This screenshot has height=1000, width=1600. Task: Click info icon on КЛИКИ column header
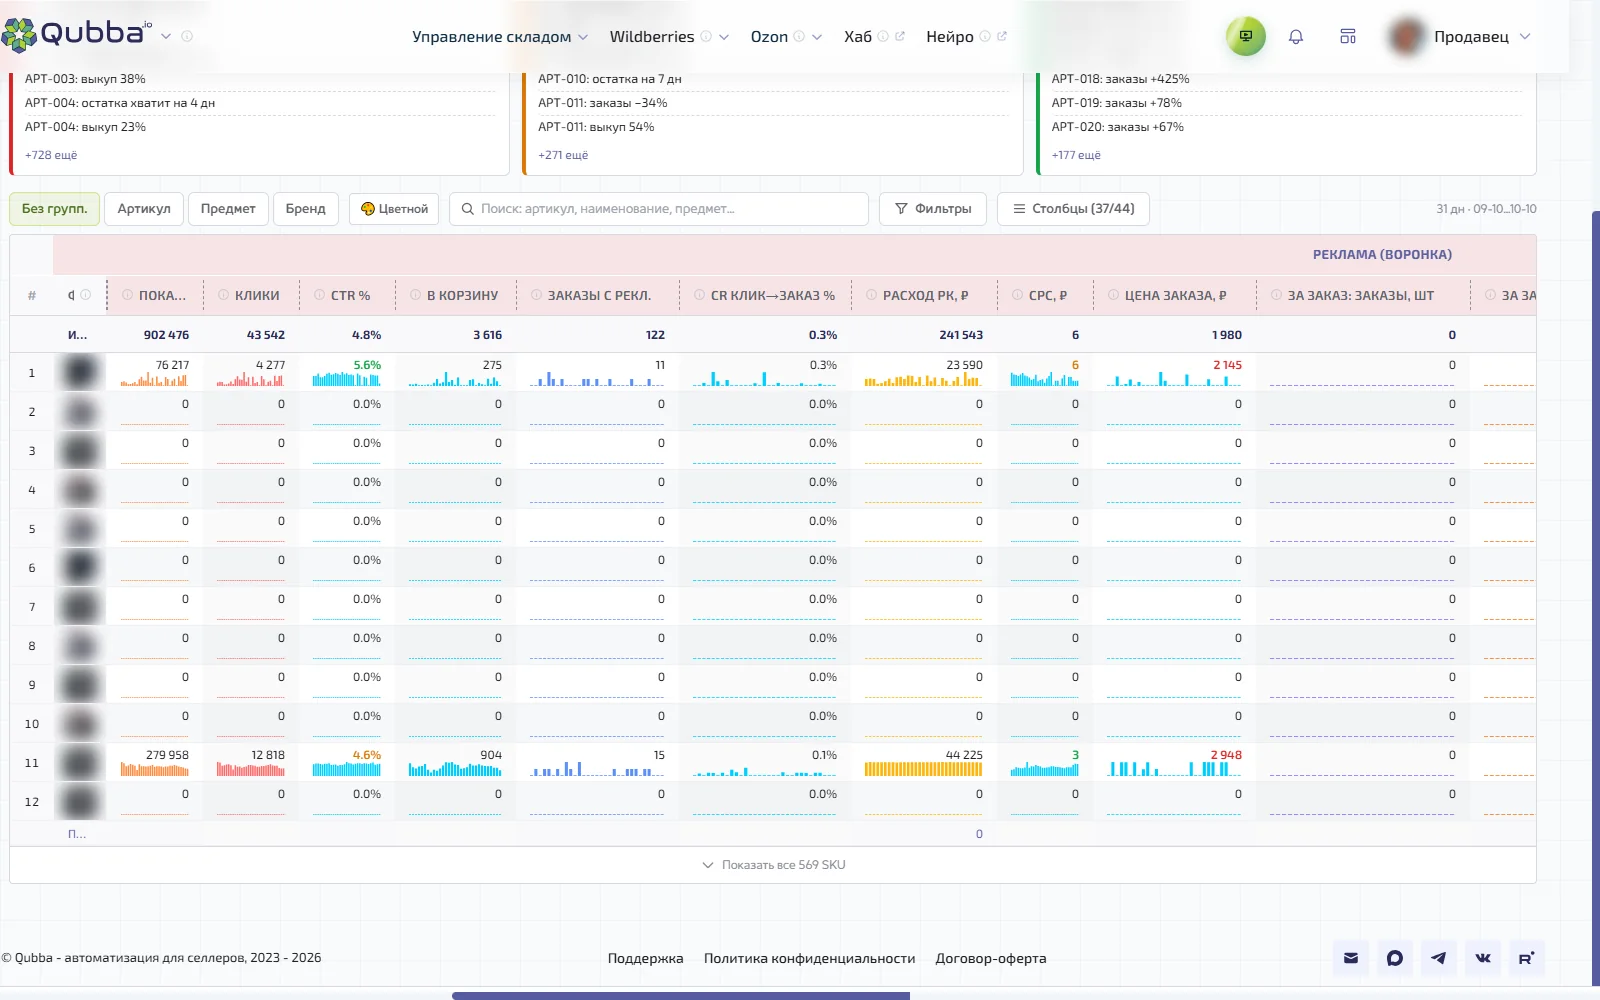click(223, 295)
